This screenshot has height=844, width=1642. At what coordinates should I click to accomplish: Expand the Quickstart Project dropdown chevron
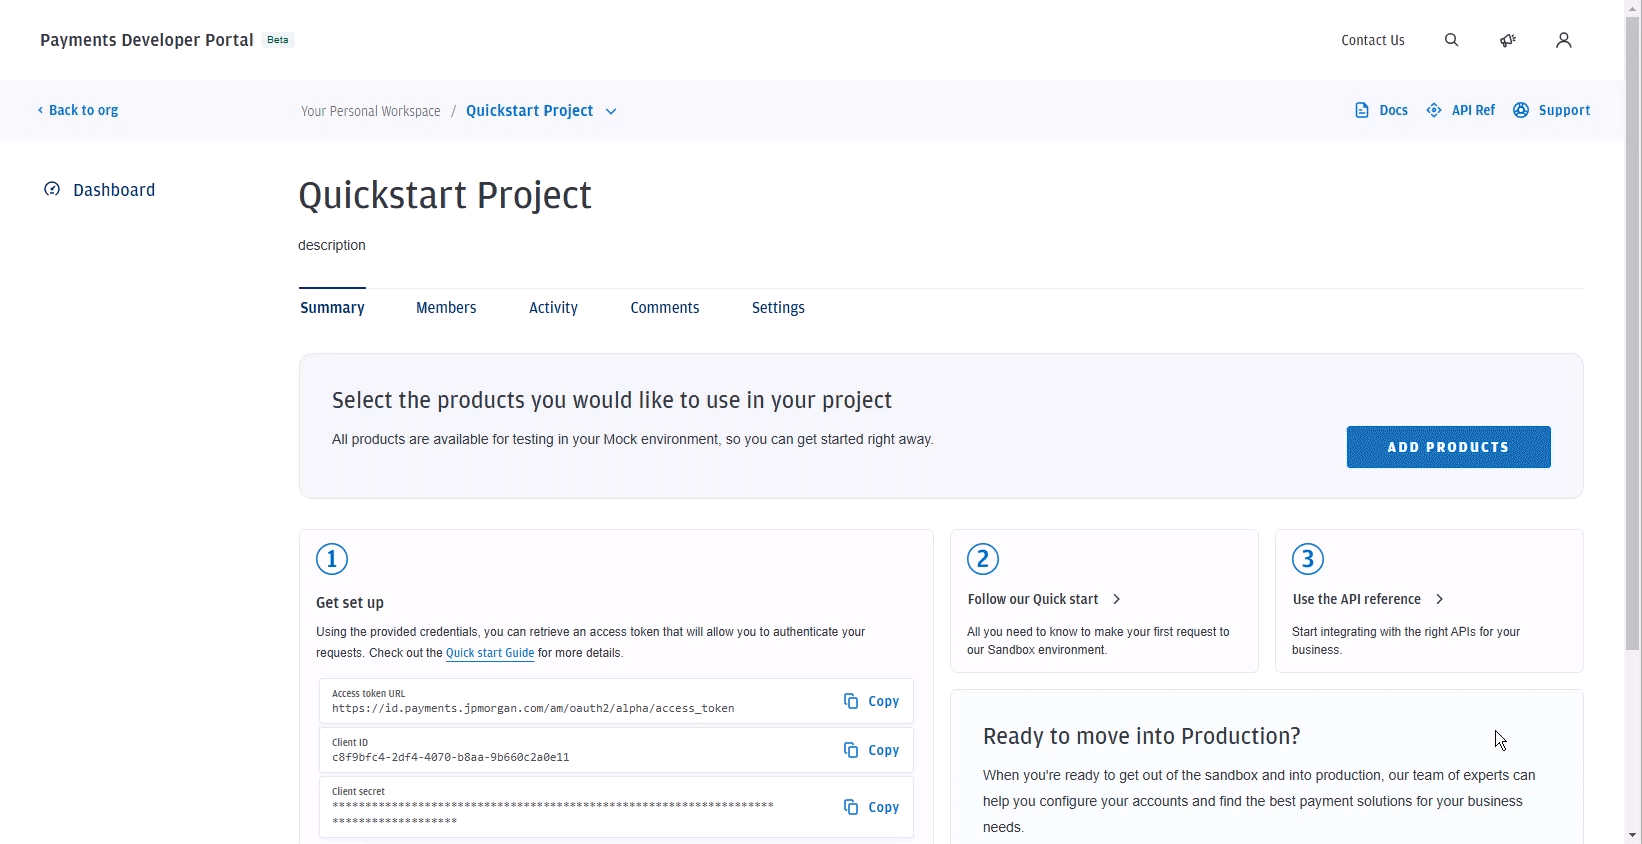tap(611, 112)
